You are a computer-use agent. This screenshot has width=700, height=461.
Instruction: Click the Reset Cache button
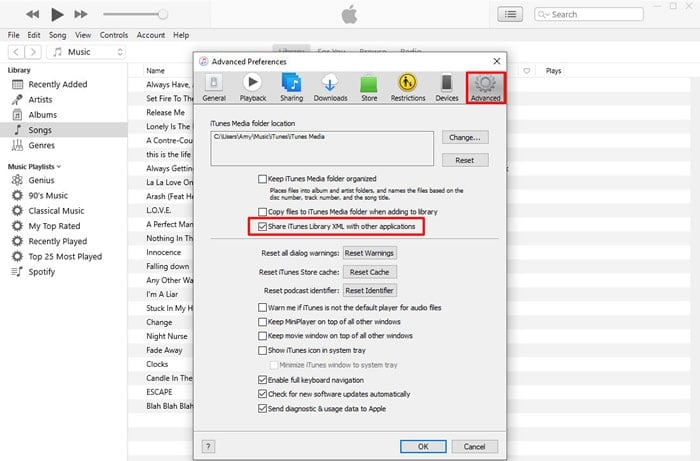(x=369, y=272)
